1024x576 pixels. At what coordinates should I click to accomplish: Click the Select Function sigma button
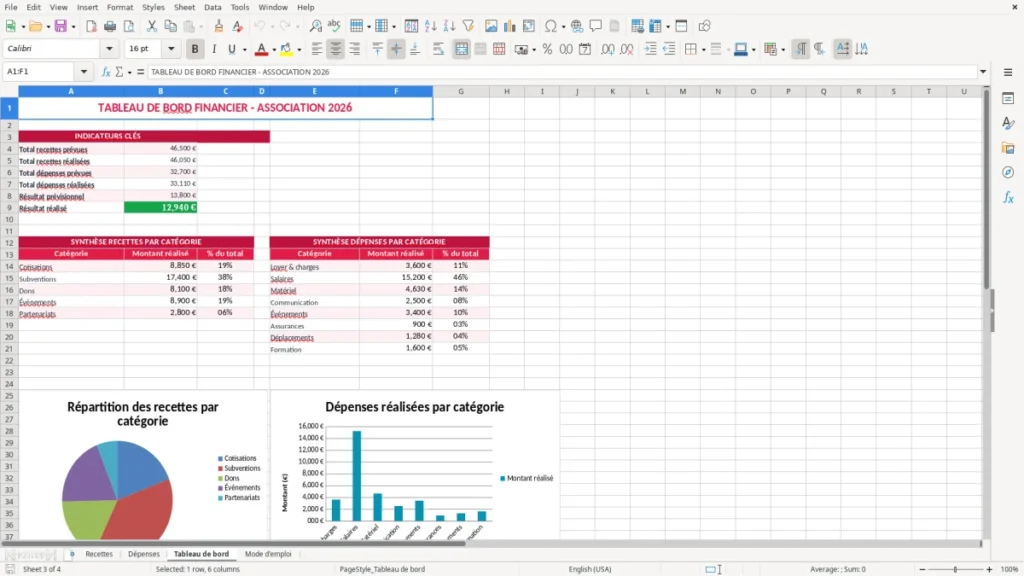coord(119,72)
